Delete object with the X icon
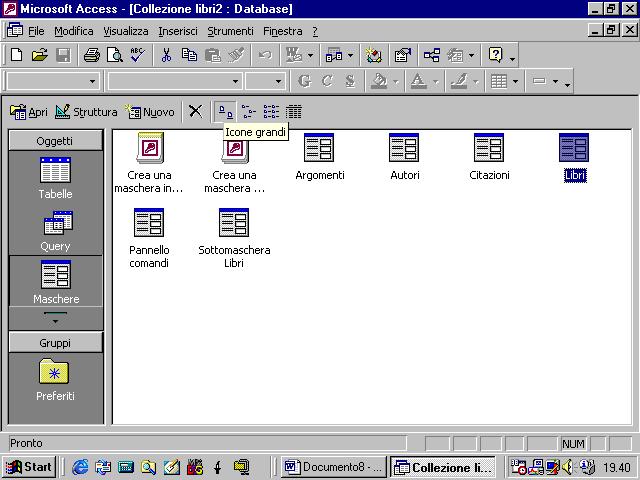This screenshot has width=640, height=480. point(196,111)
